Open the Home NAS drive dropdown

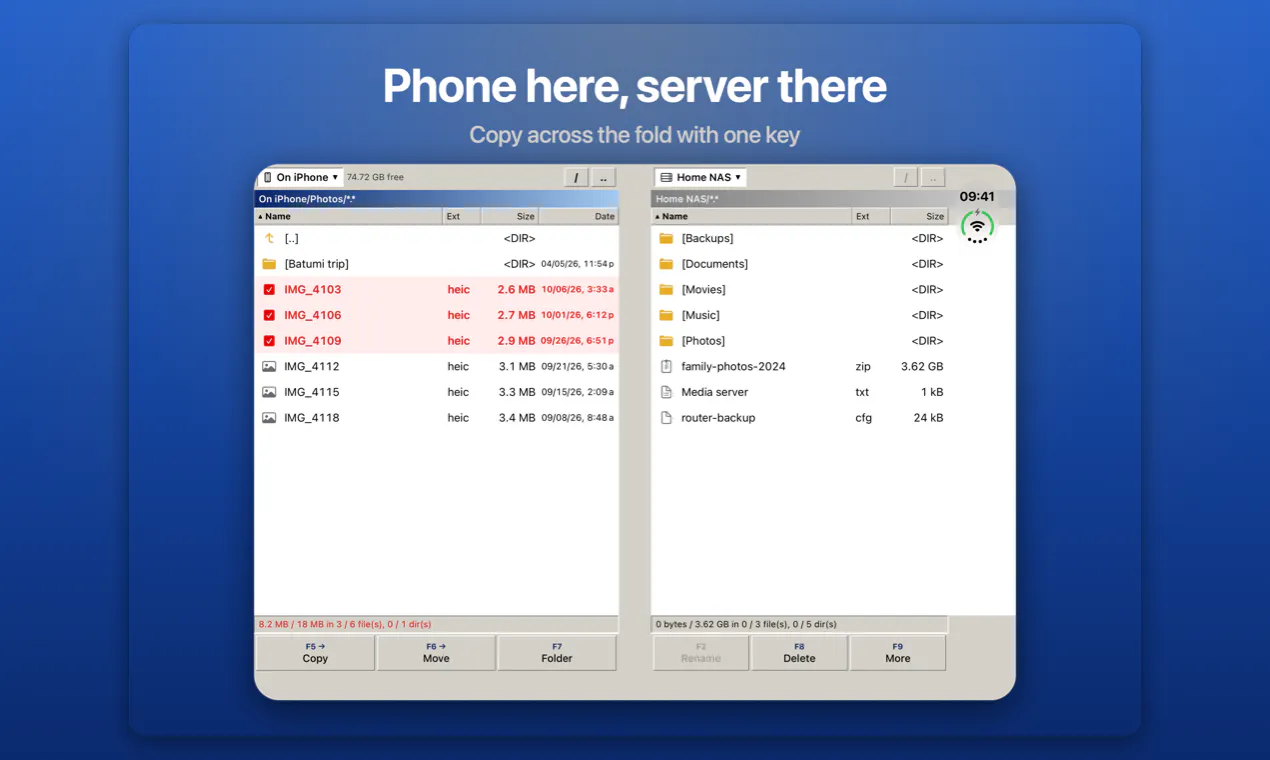click(700, 177)
